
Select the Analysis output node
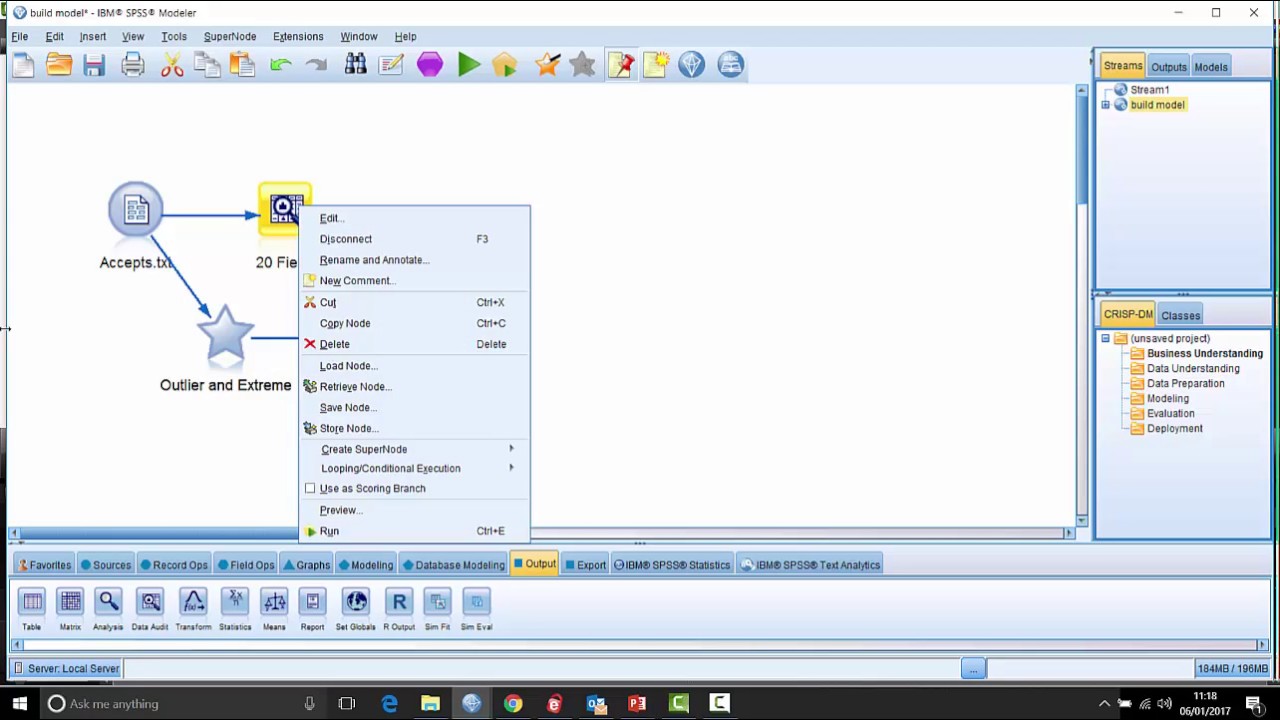(x=108, y=609)
